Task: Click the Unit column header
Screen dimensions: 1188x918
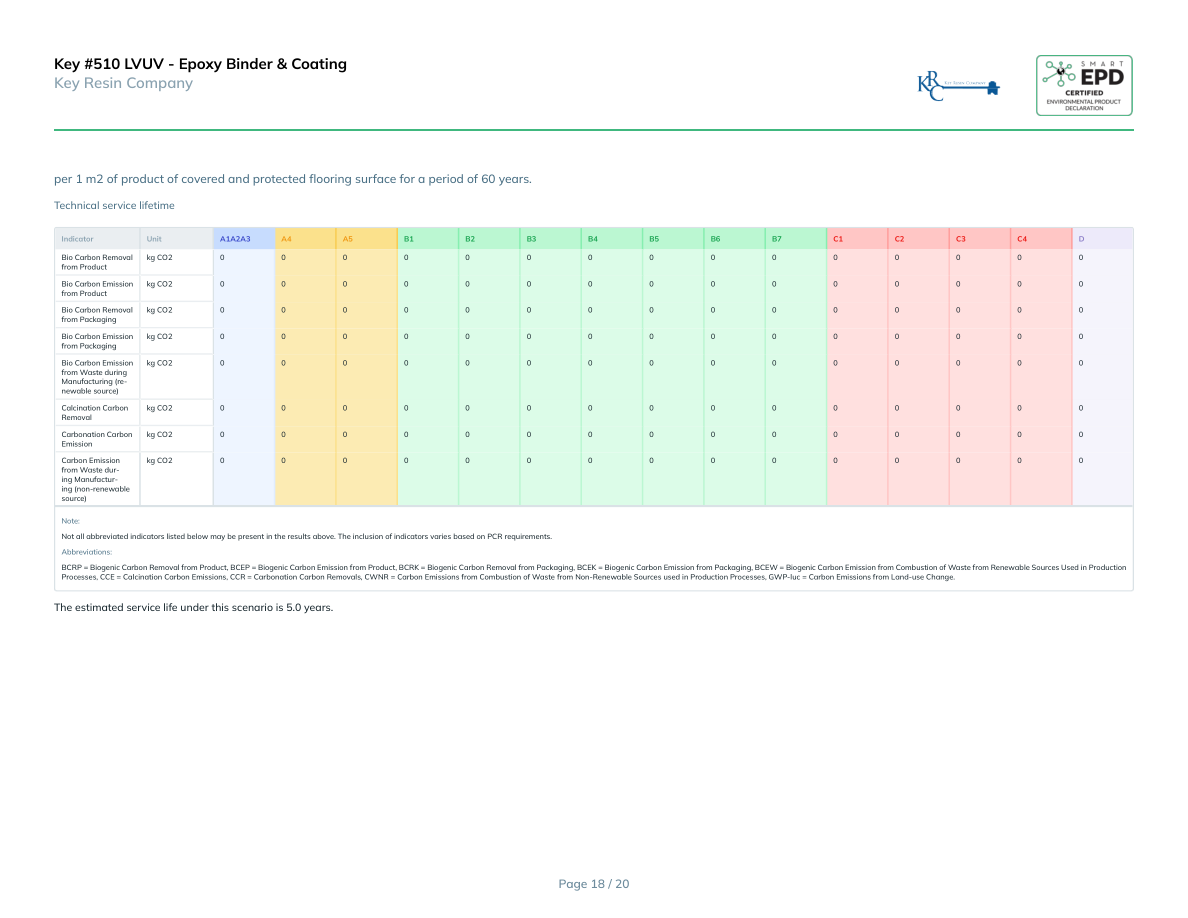Action: point(153,239)
